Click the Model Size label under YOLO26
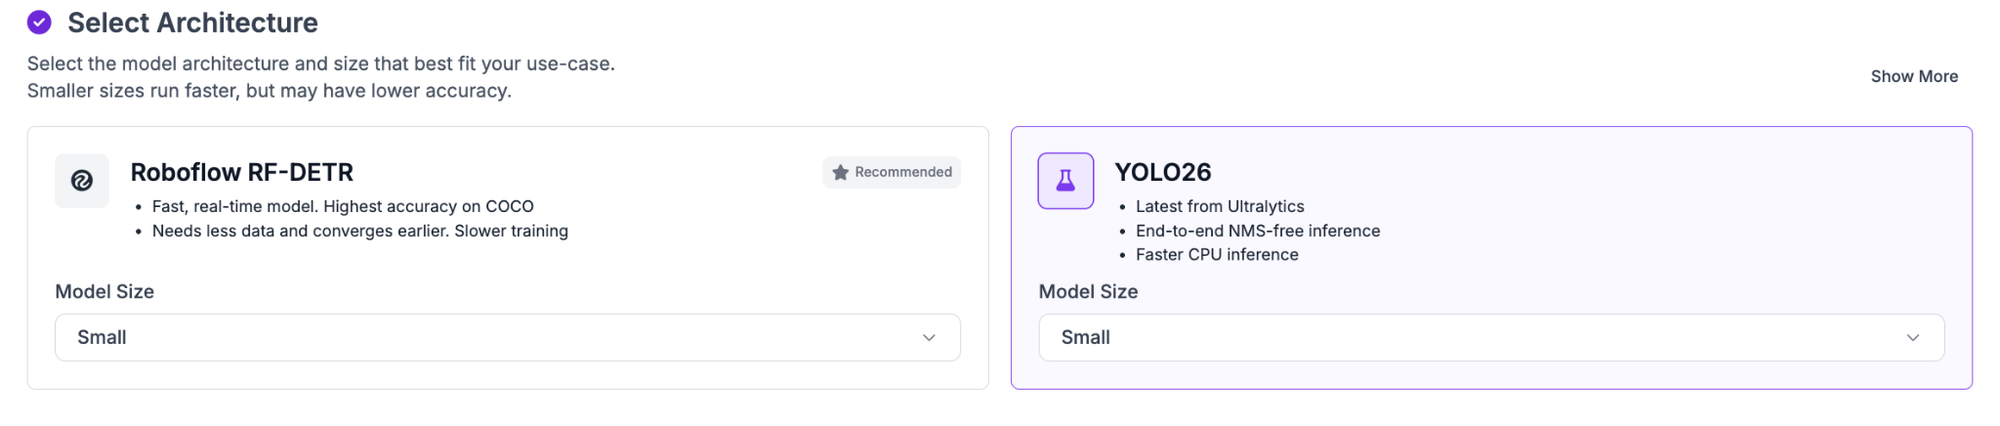This screenshot has width=2000, height=426. pos(1088,291)
